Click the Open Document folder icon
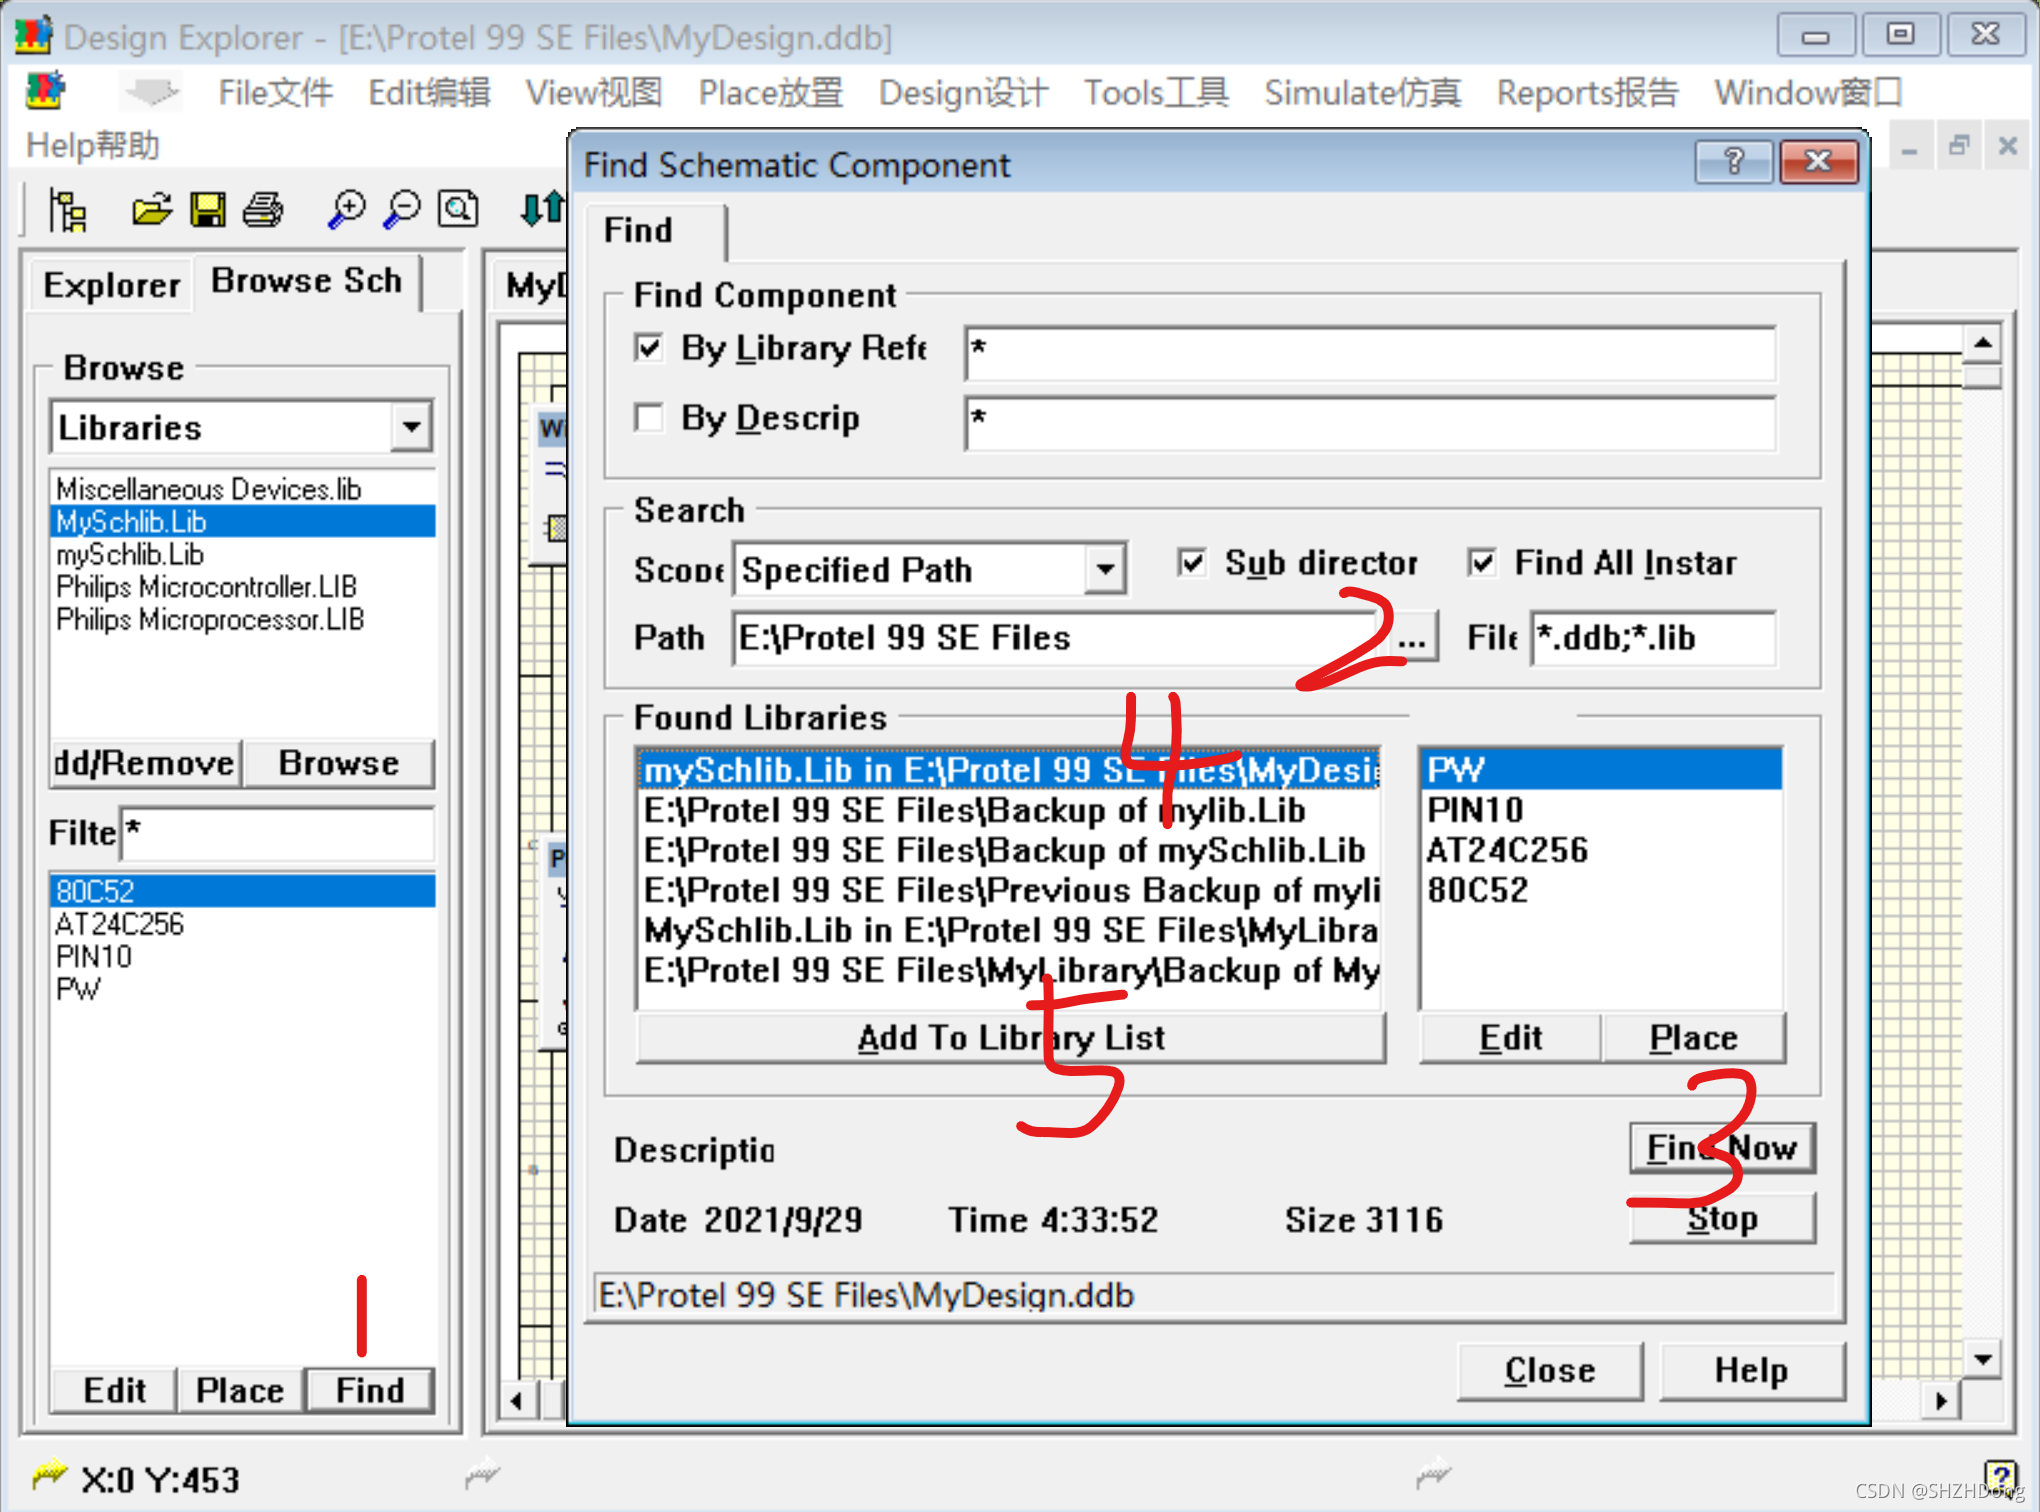Image resolution: width=2040 pixels, height=1512 pixels. tap(151, 210)
